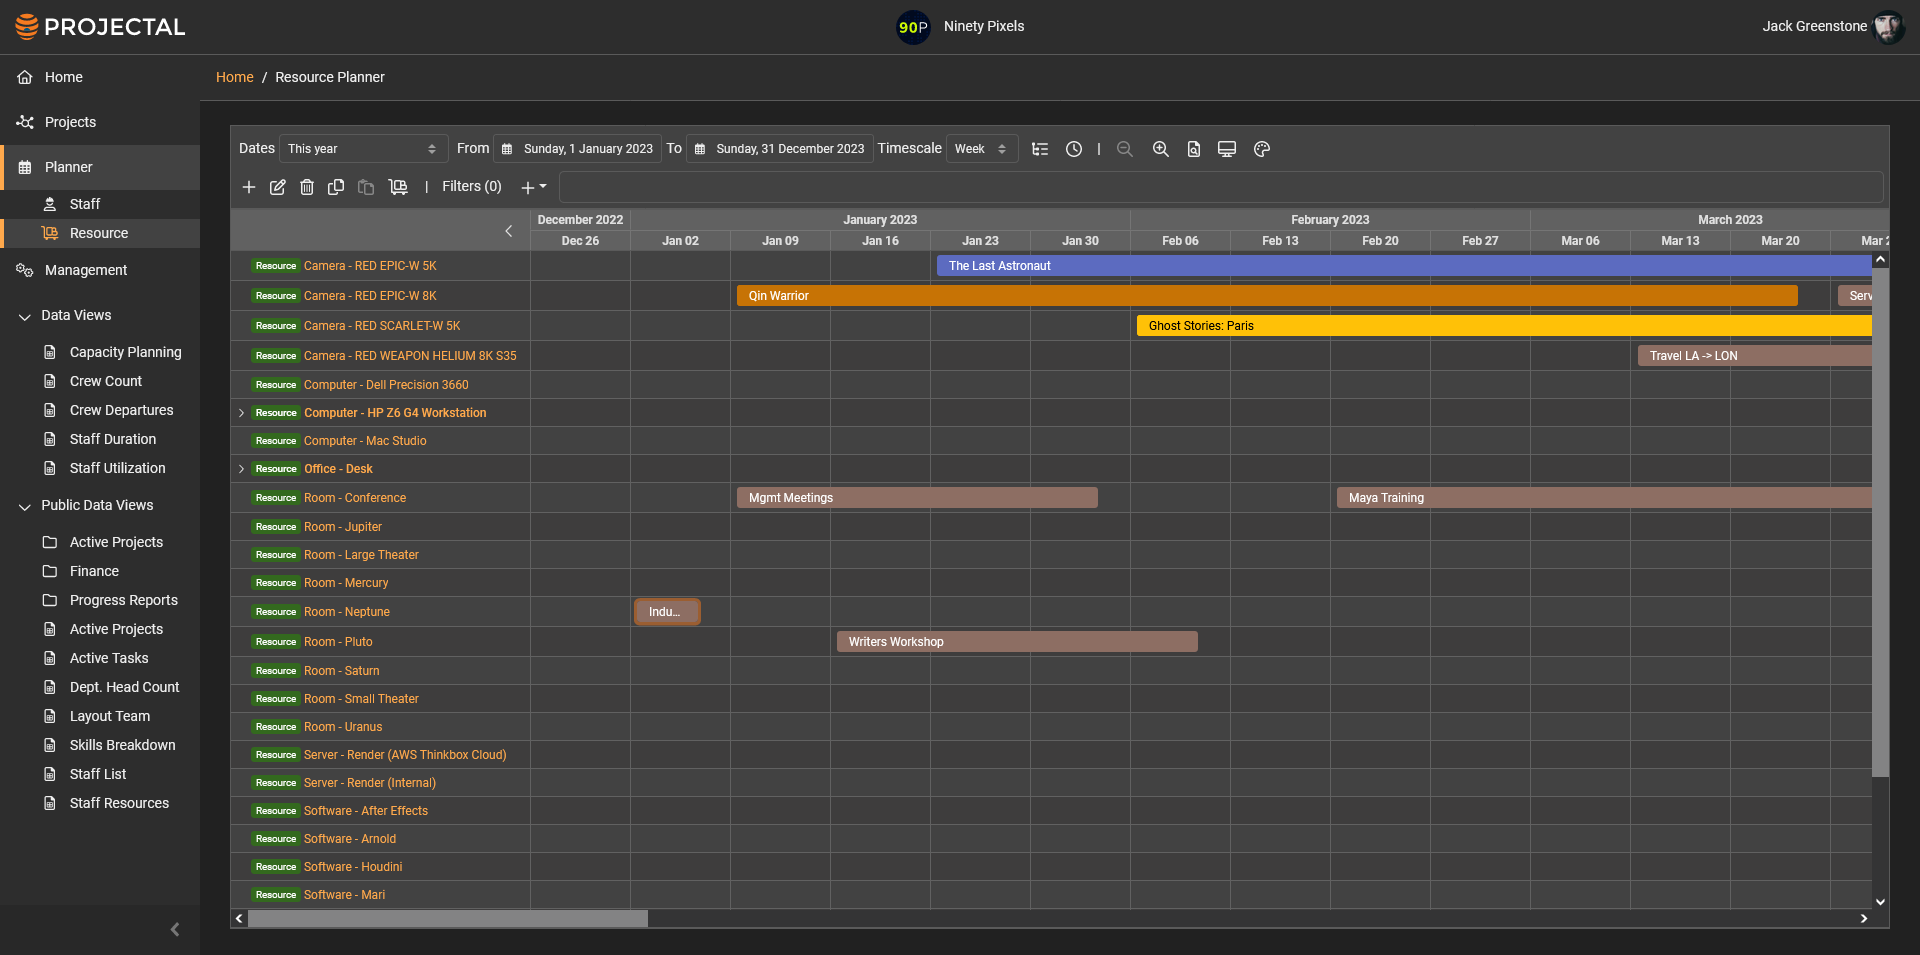Screen dimensions: 1920x955
Task: Click the color palette icon
Action: (x=1261, y=148)
